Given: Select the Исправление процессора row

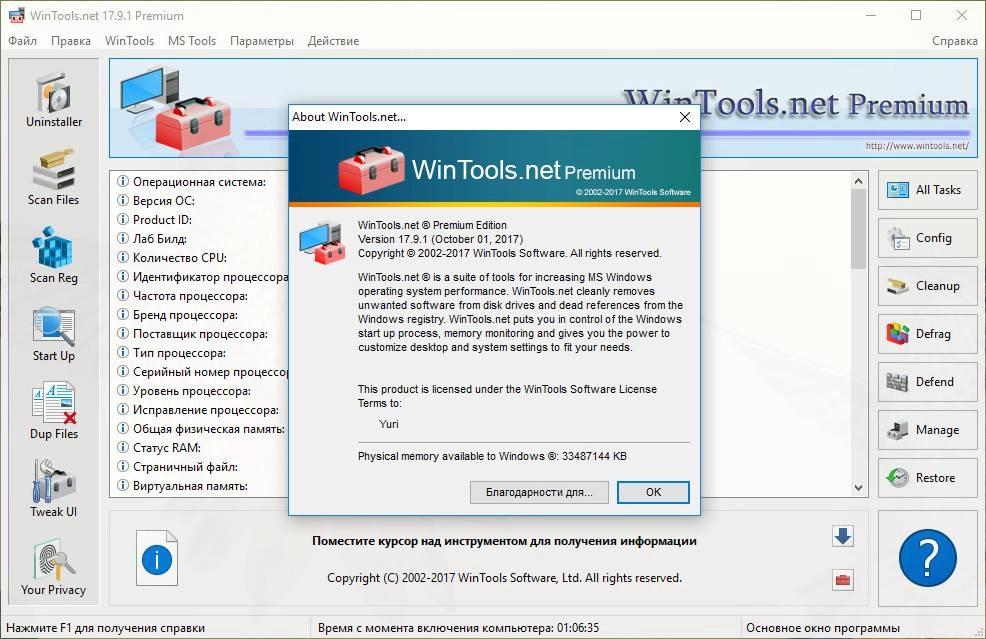Looking at the screenshot, I should click(x=199, y=410).
